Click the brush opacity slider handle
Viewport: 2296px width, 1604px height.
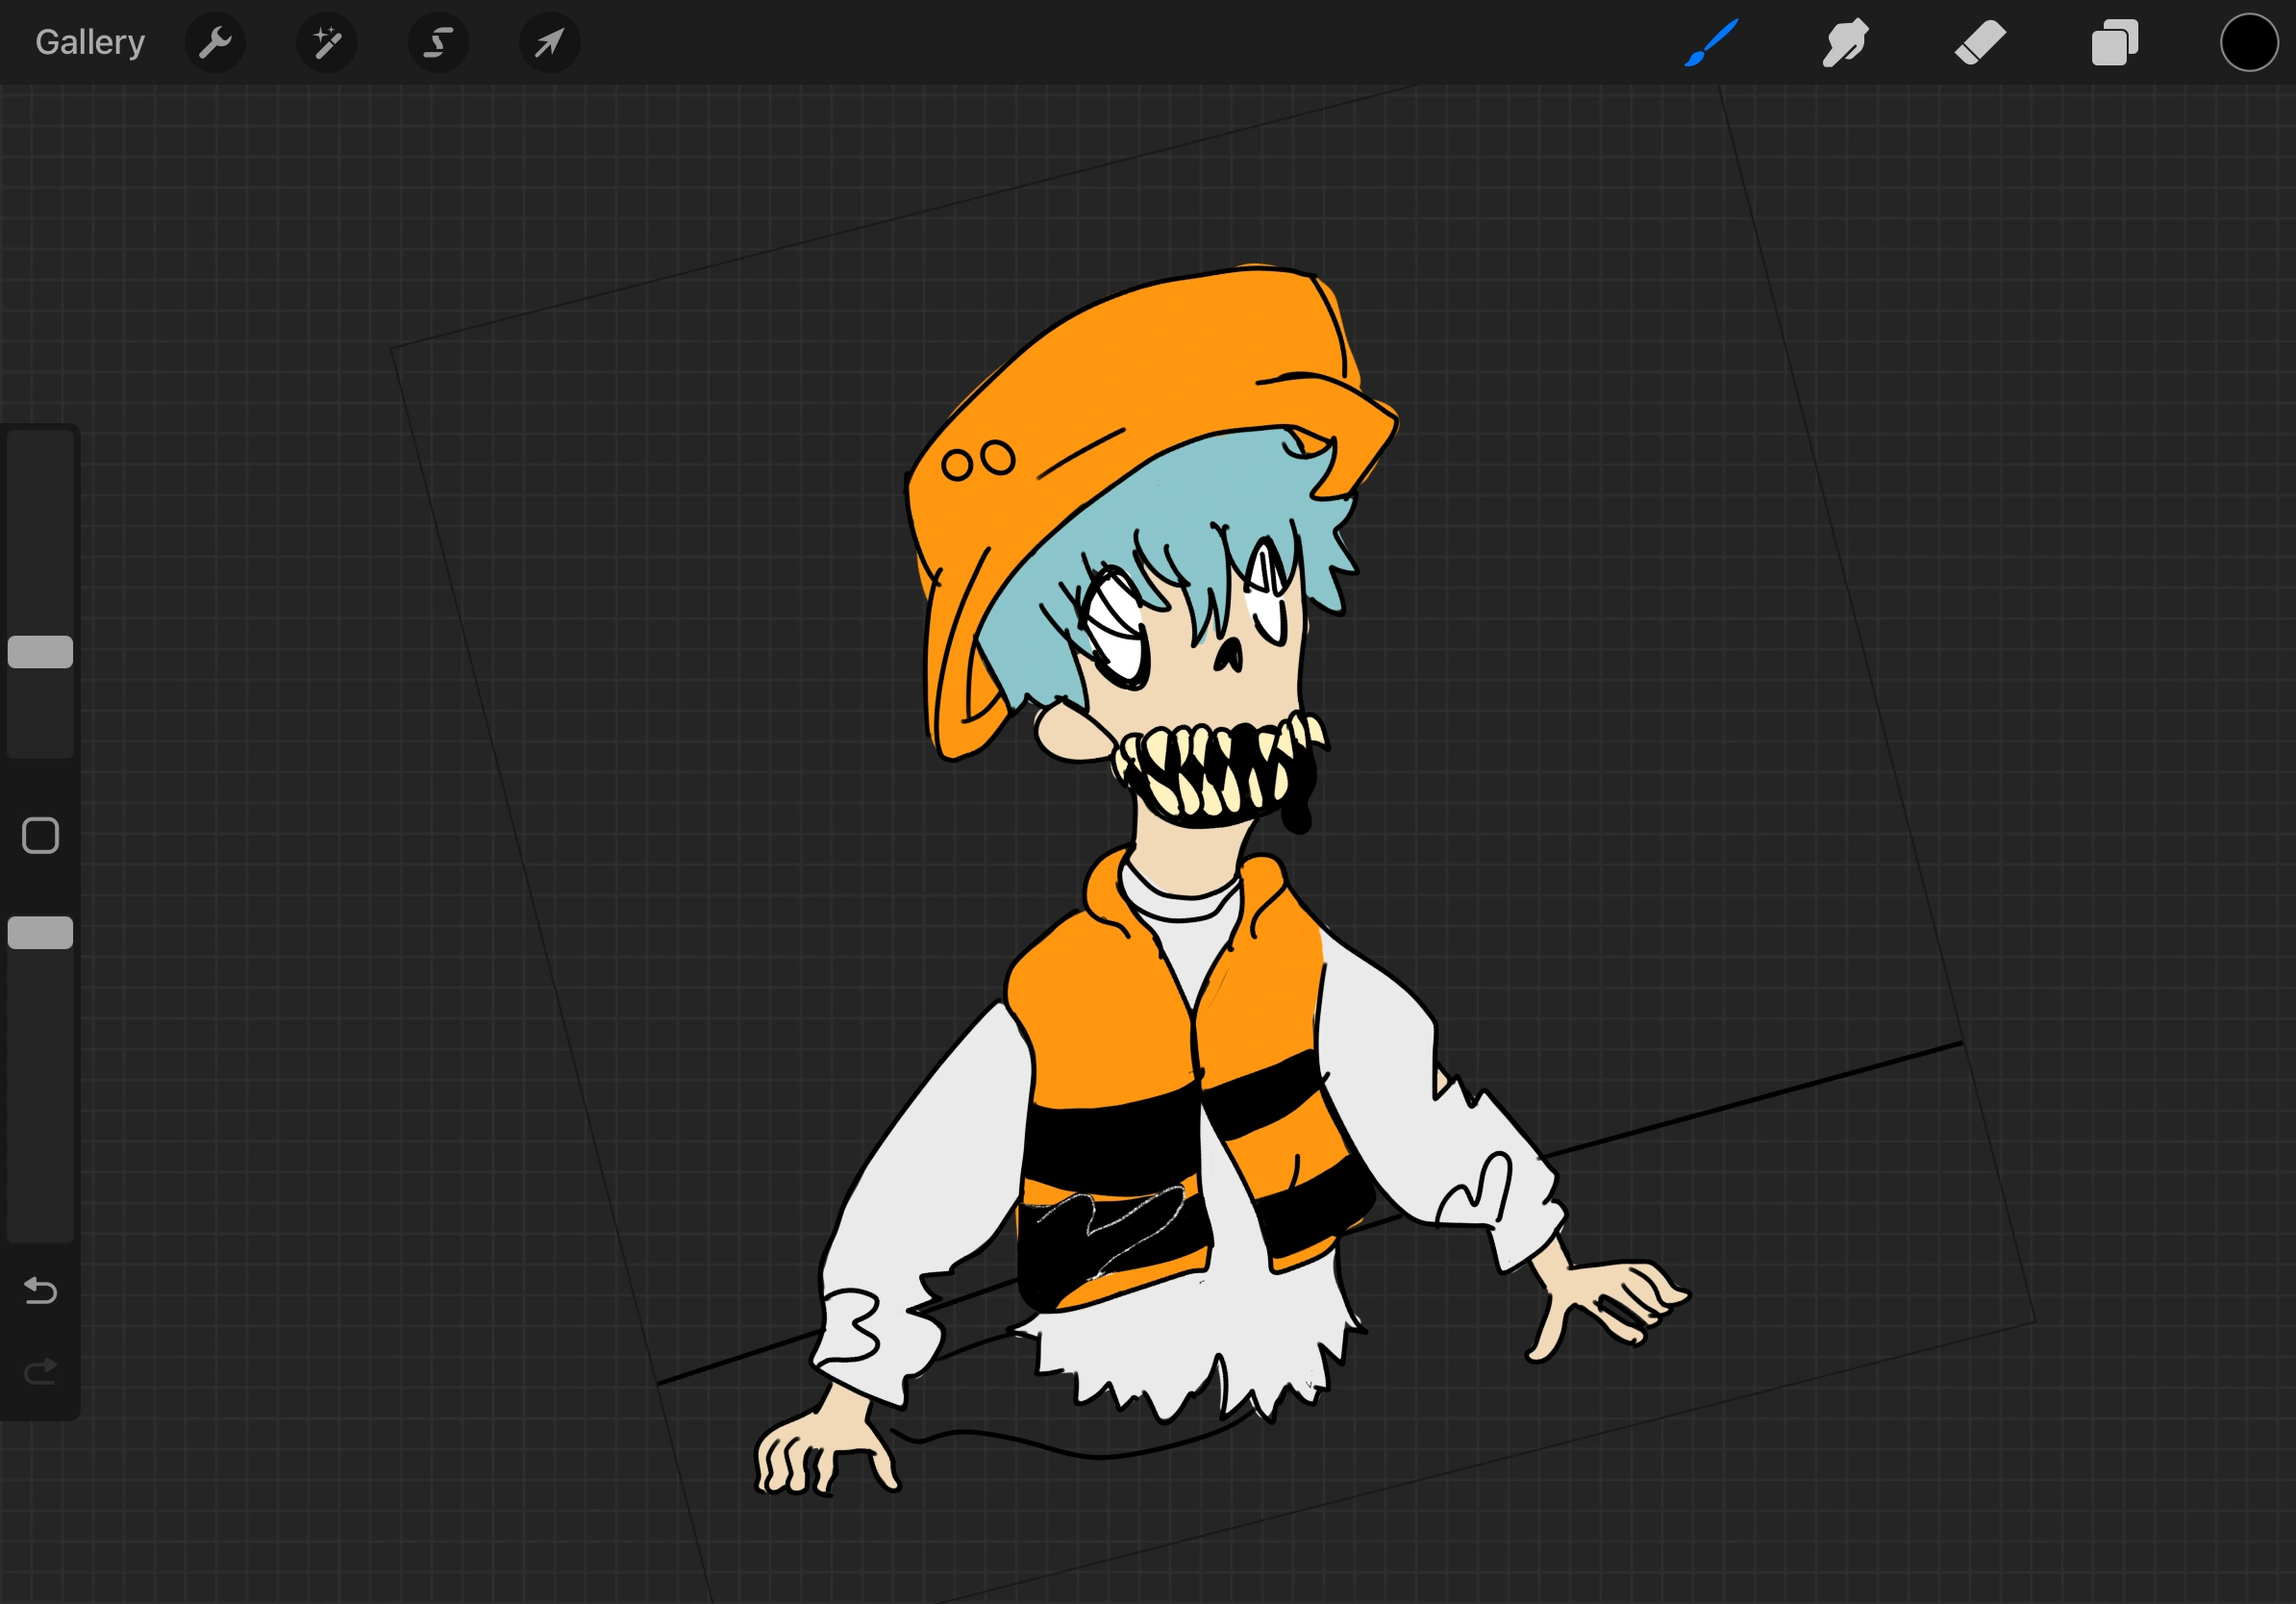coord(40,932)
